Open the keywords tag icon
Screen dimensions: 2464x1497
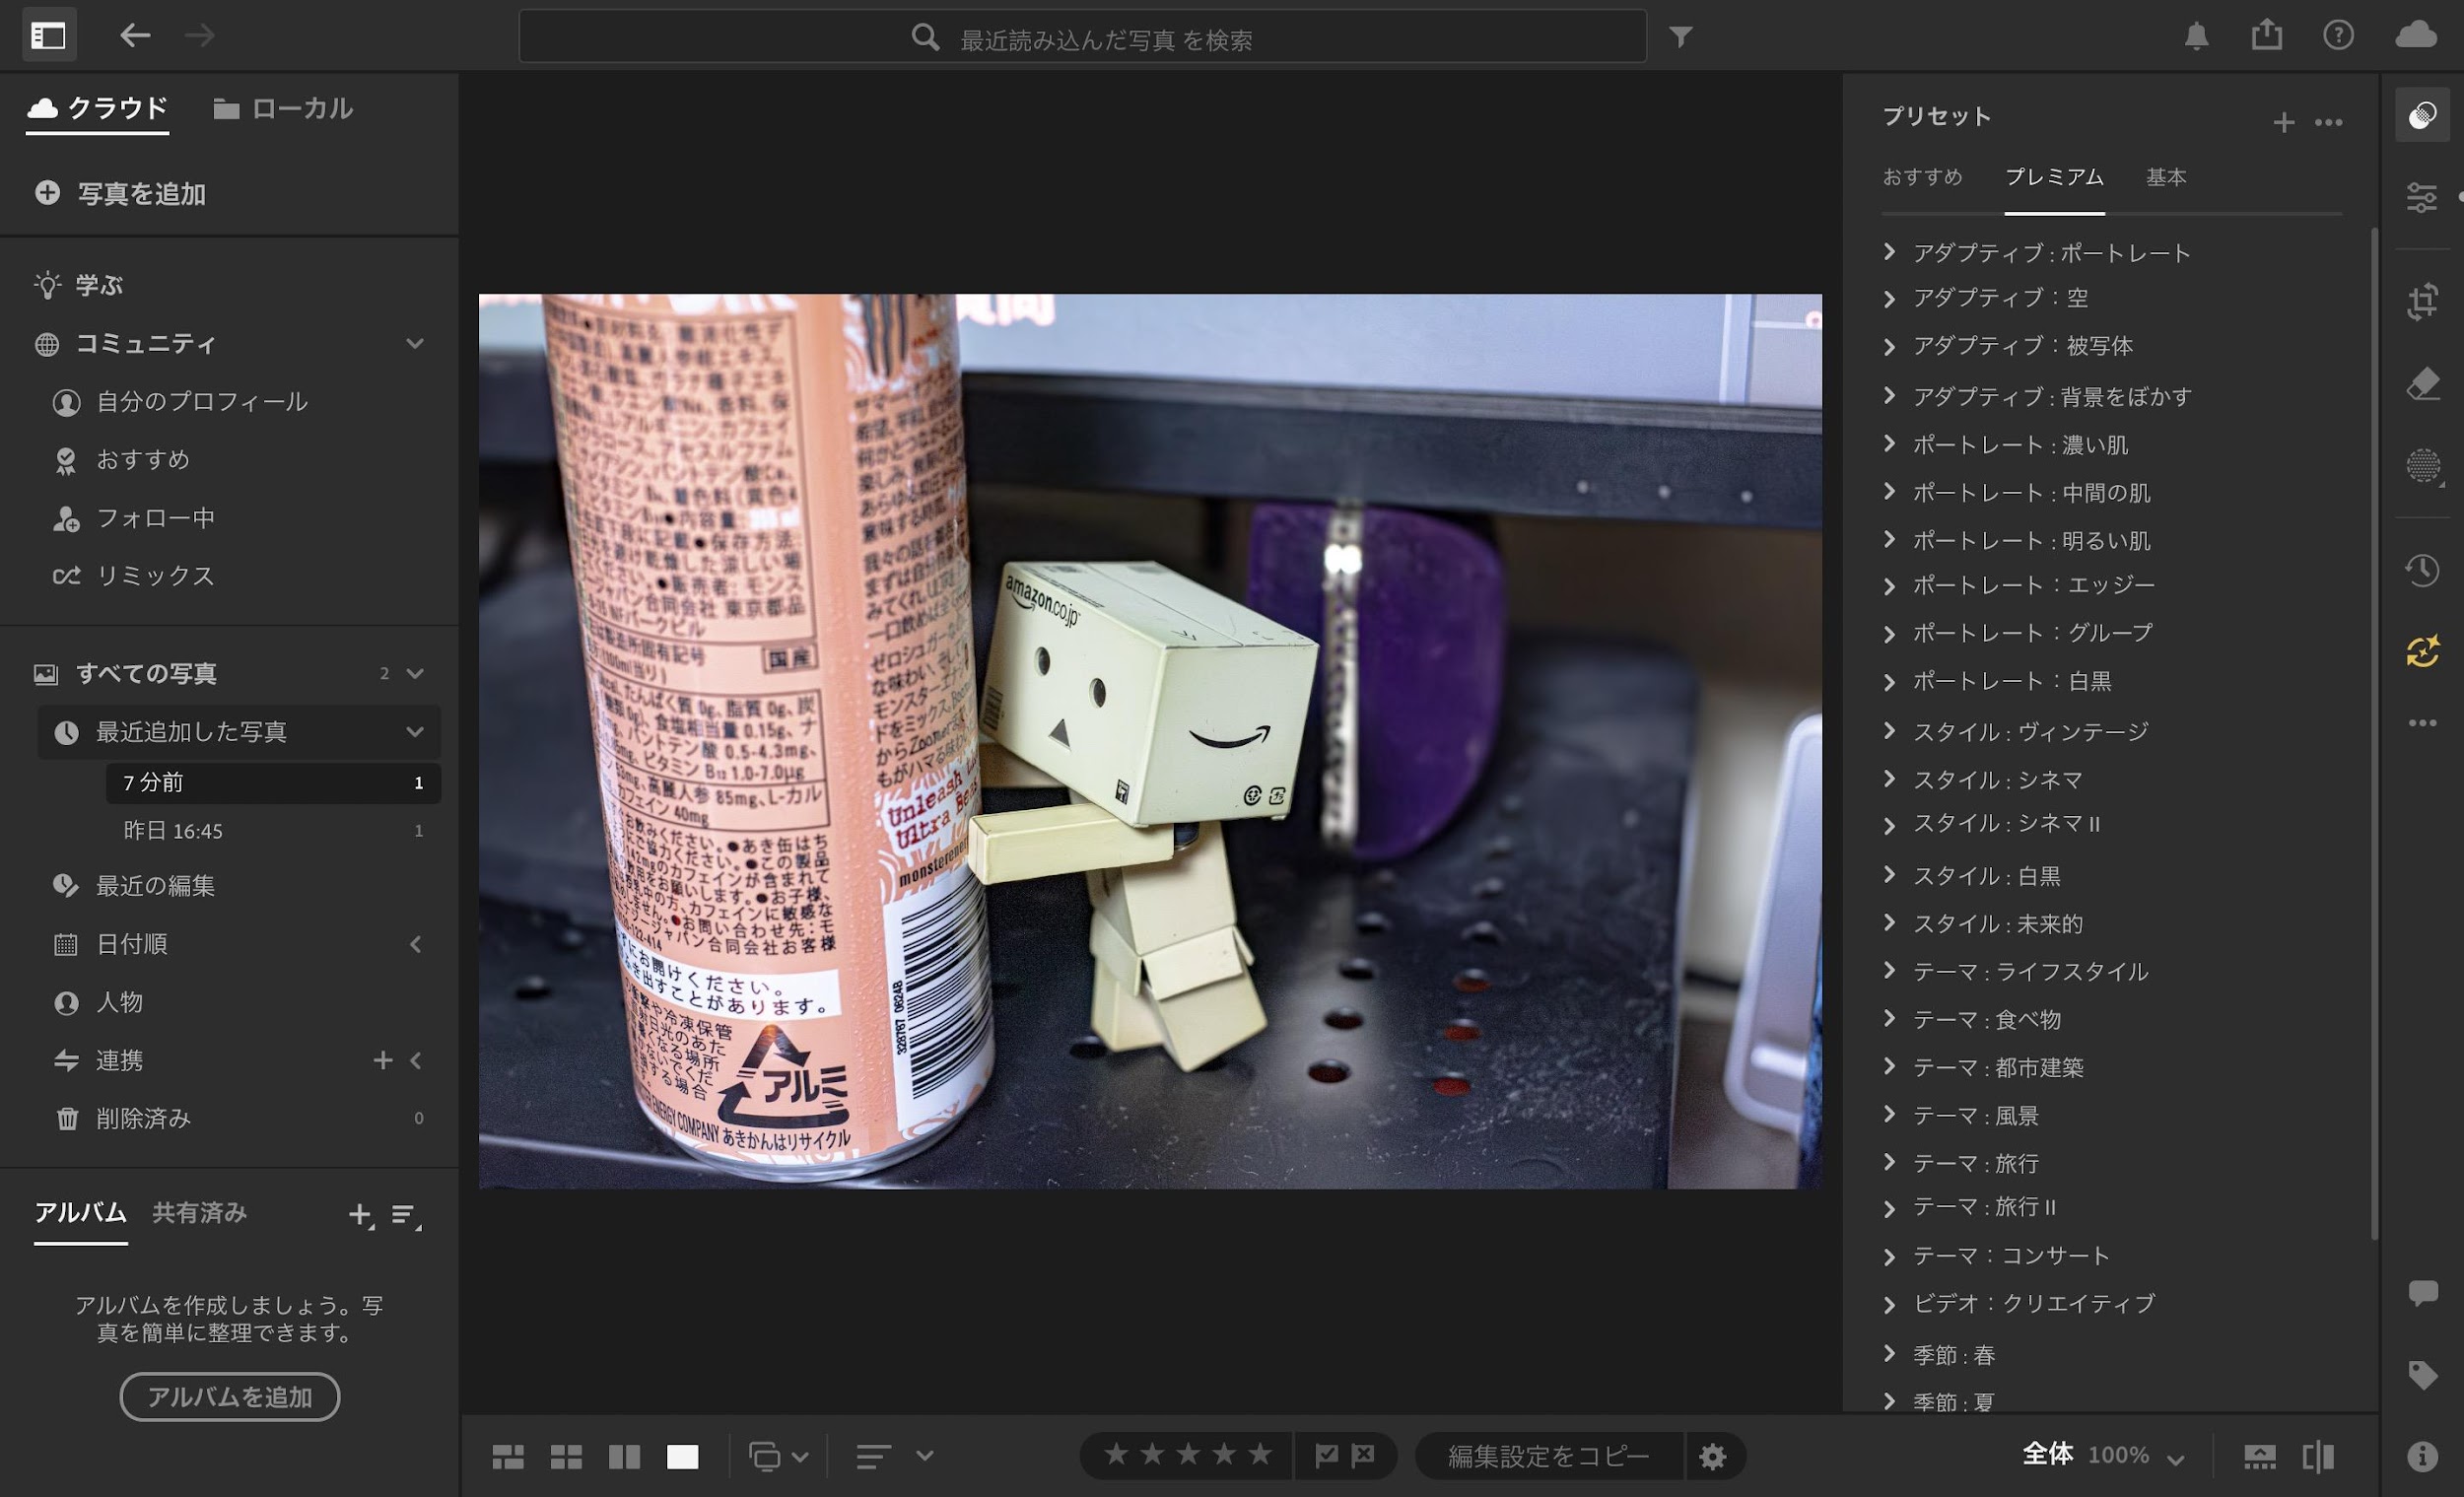(2422, 1375)
